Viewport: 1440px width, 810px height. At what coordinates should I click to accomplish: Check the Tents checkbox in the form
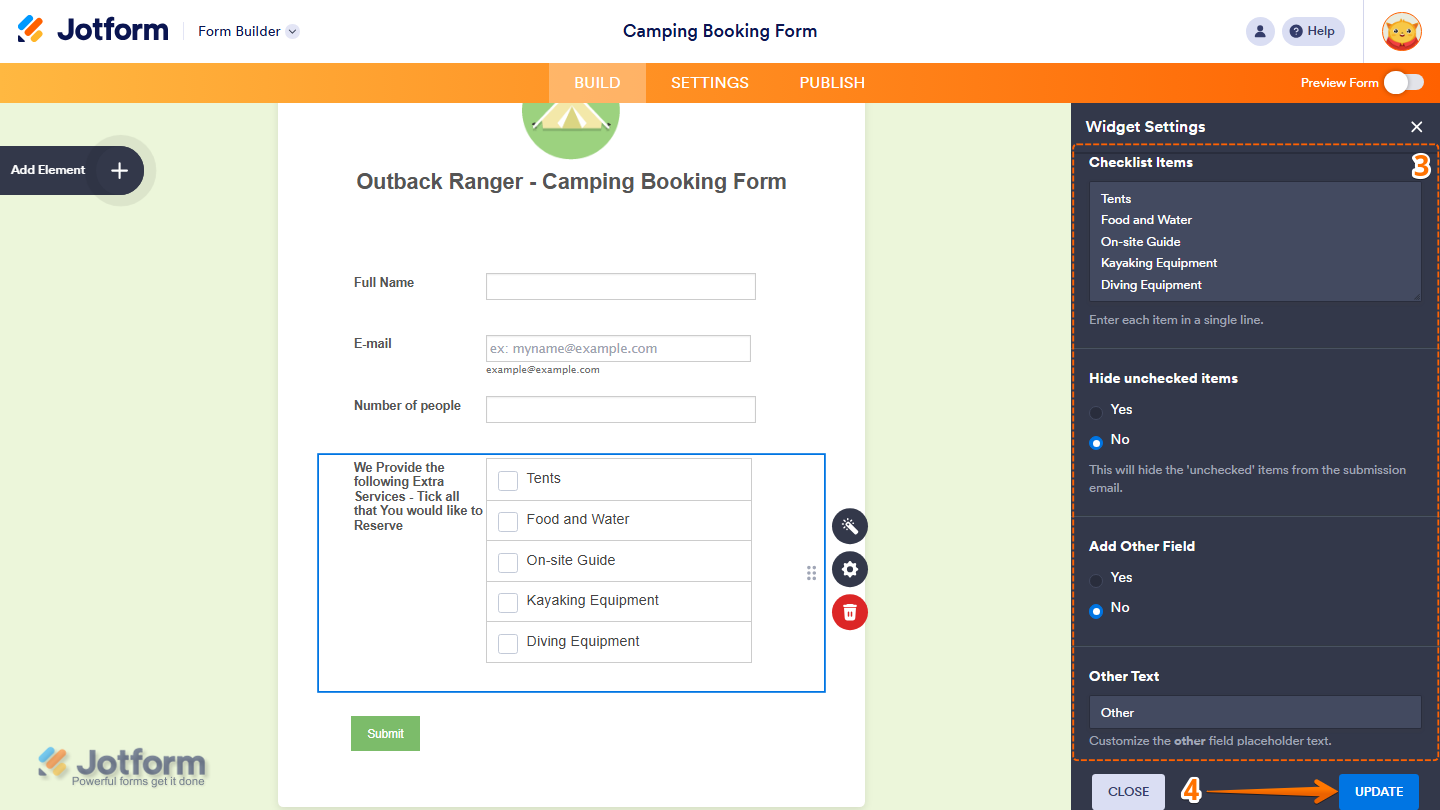pos(507,480)
